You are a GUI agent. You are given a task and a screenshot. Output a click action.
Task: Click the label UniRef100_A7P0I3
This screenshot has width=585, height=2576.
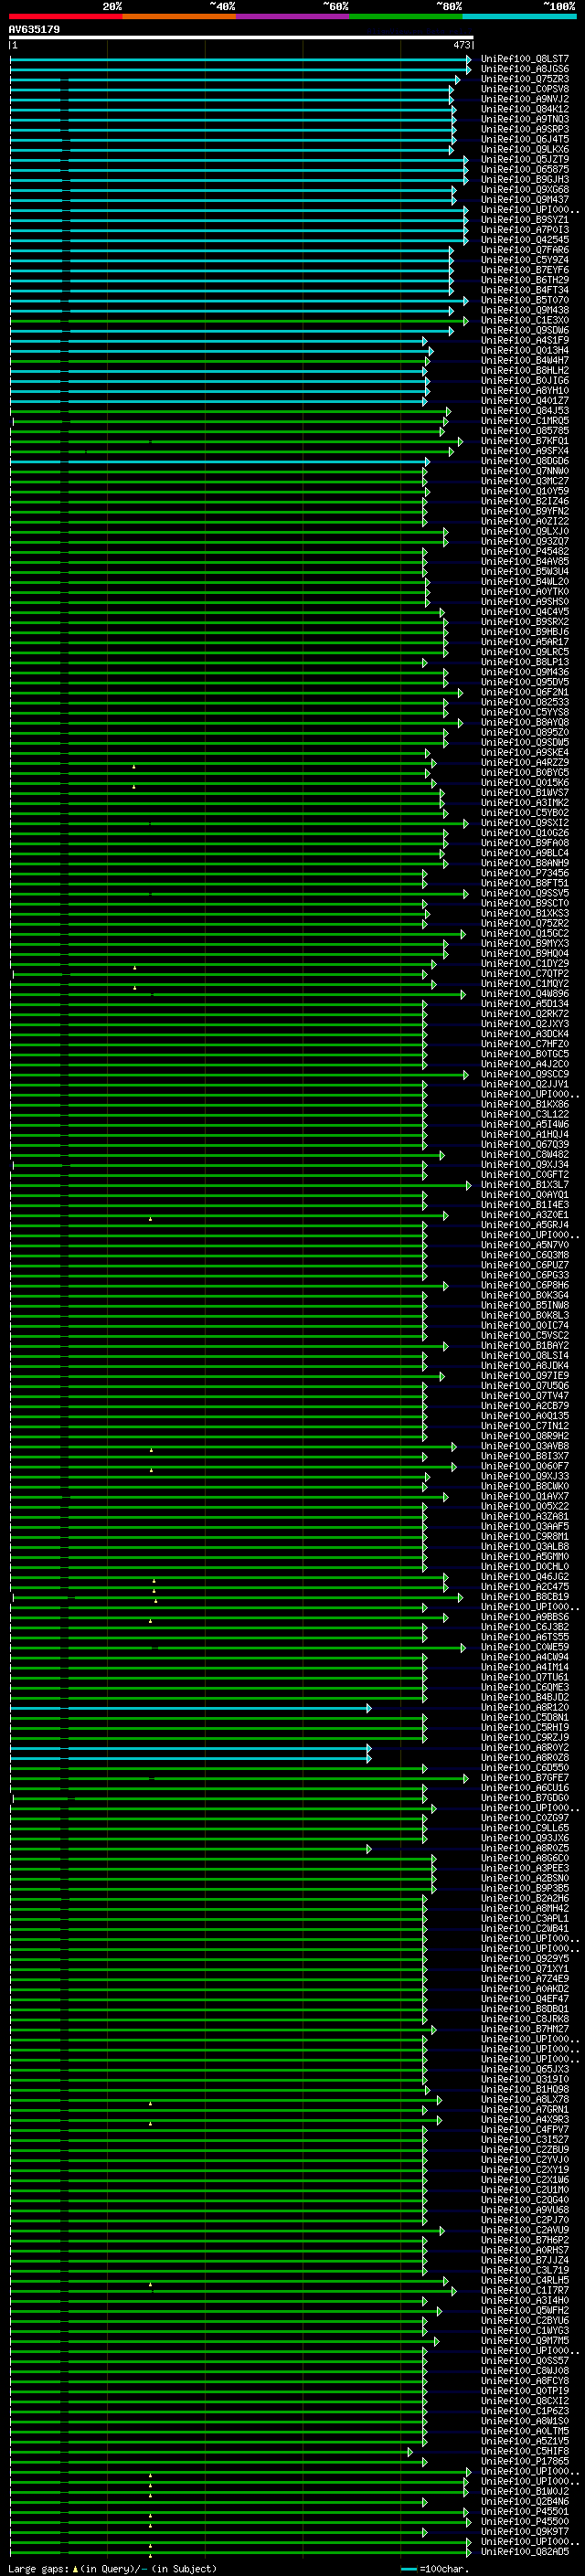tap(525, 230)
